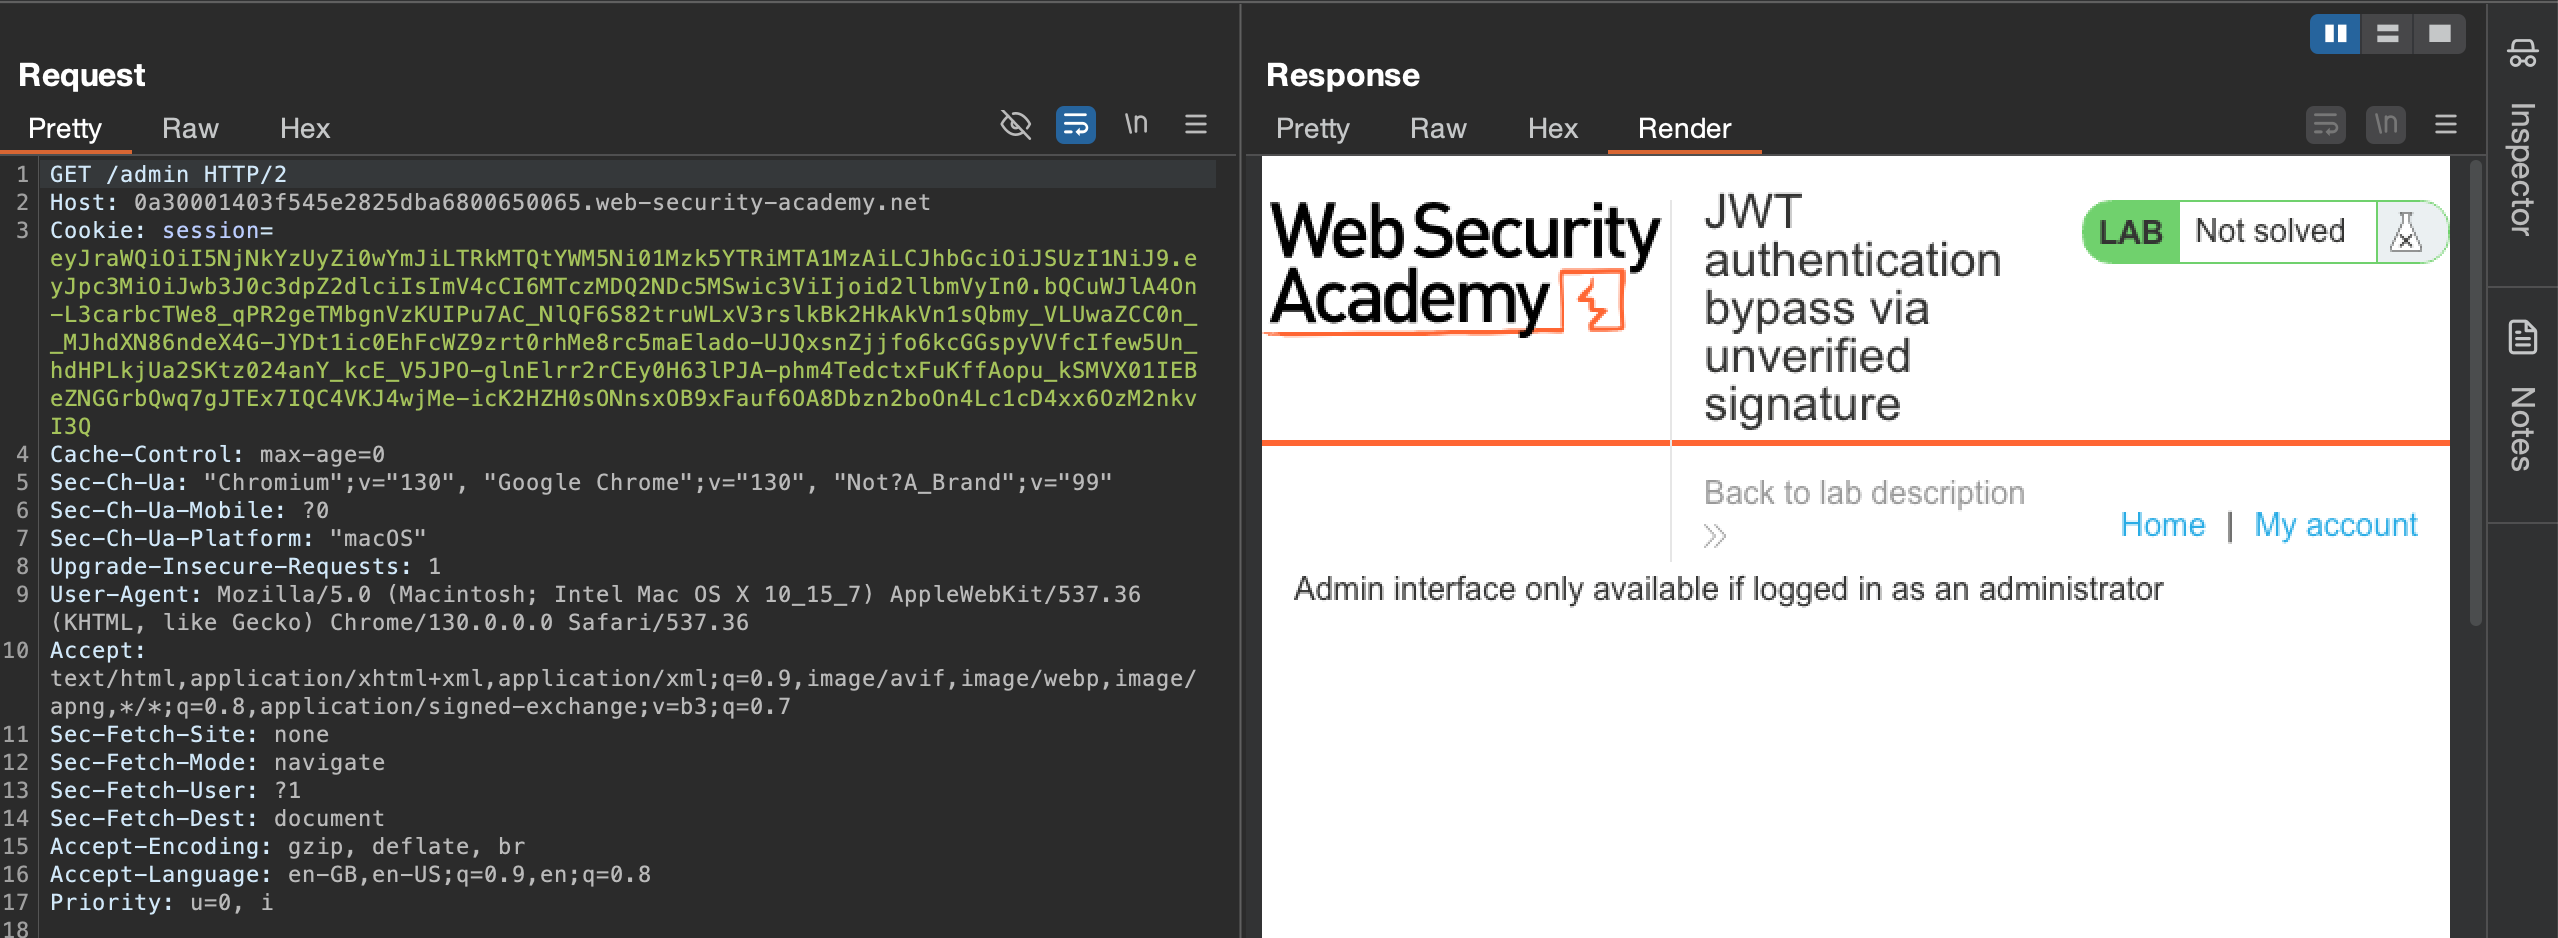Click the Home link in rendered page
The height and width of the screenshot is (938, 2558).
click(2162, 525)
